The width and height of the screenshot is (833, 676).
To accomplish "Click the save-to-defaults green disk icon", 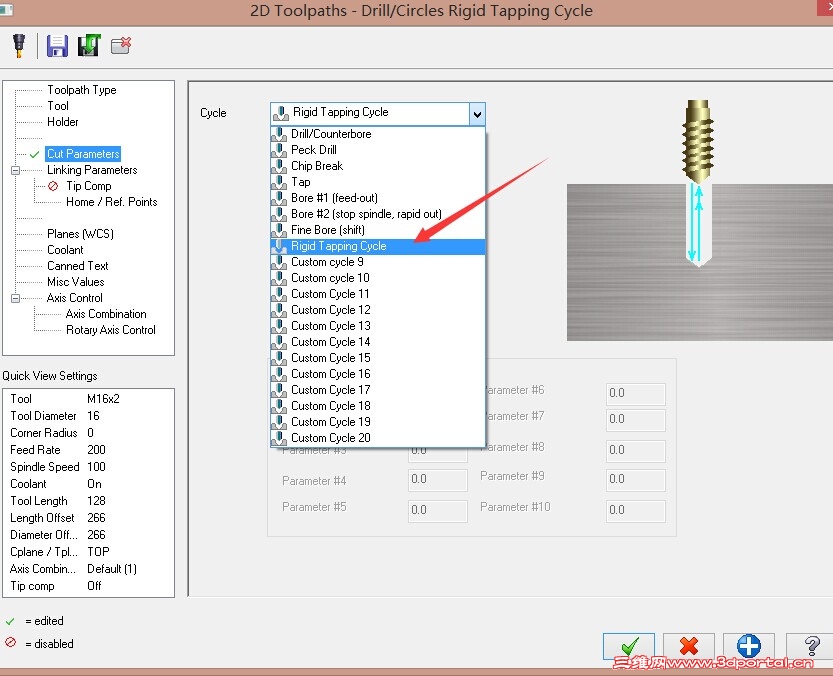I will pos(89,46).
